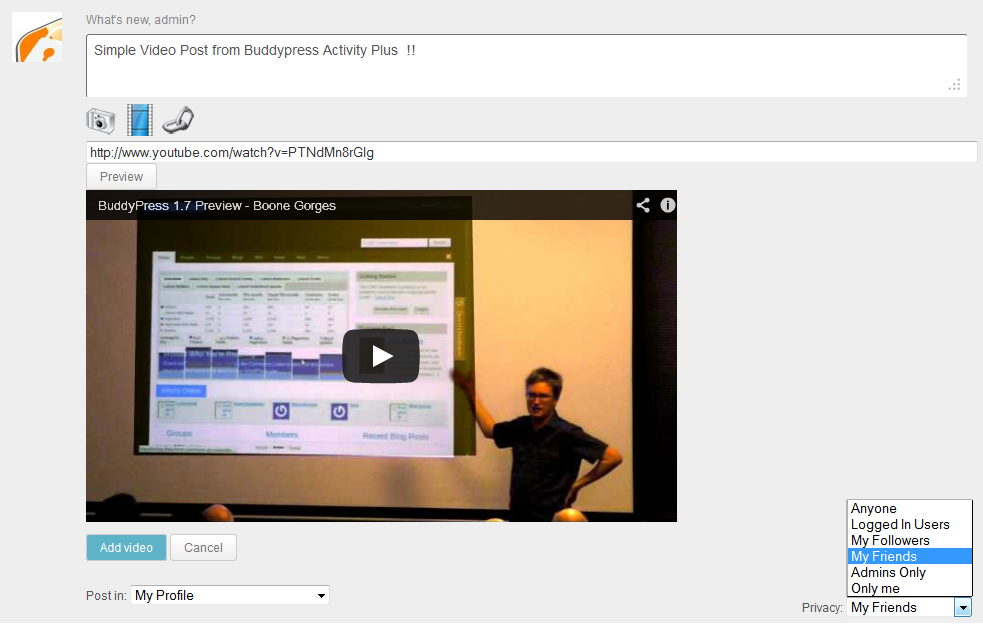Image resolution: width=983 pixels, height=624 pixels.
Task: Click the chain link attachment icon
Action: point(178,120)
